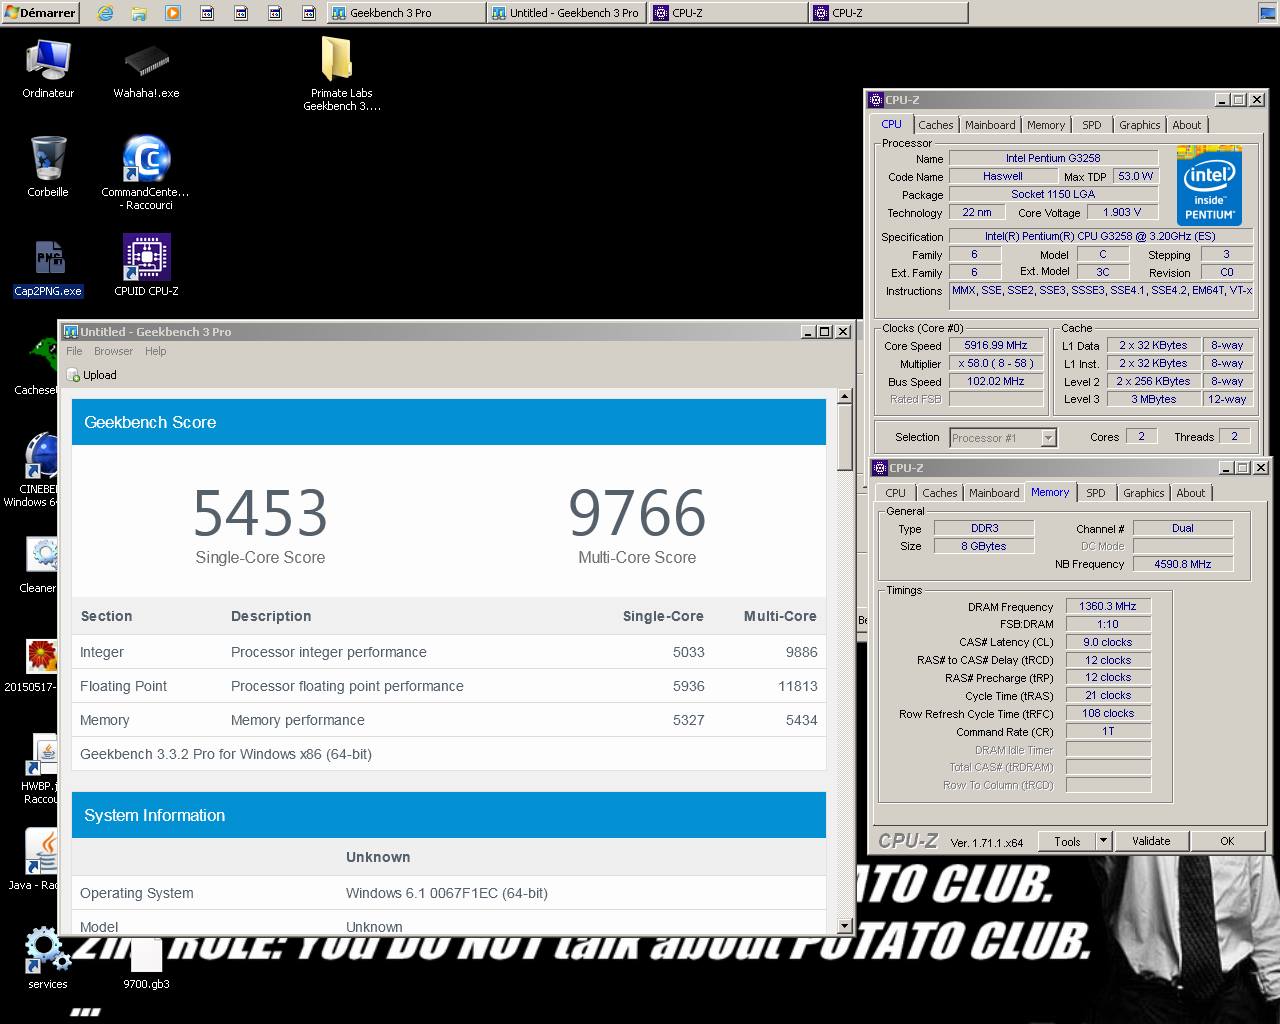This screenshot has height=1024, width=1280.
Task: Click the Operating System value in Geekbench
Action: [447, 893]
